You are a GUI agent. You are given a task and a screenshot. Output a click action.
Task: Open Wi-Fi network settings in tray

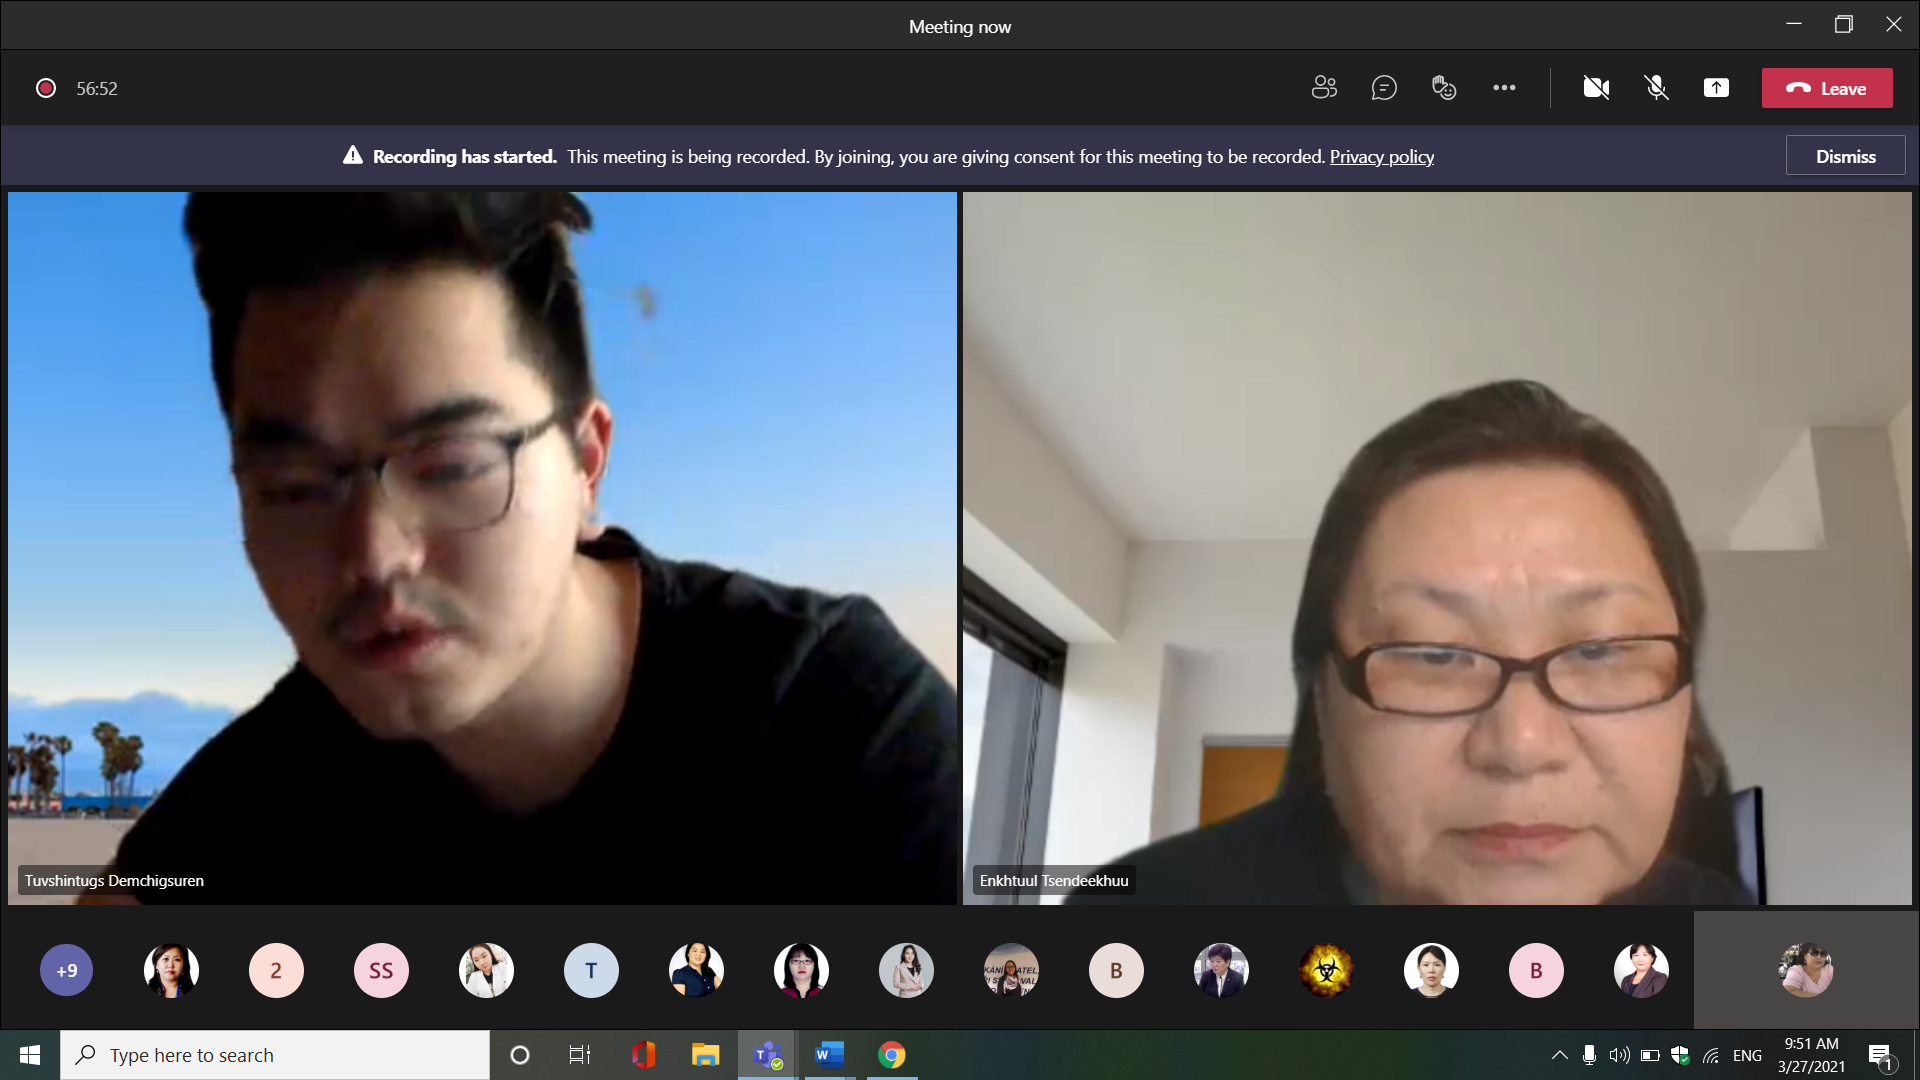pyautogui.click(x=1711, y=1055)
